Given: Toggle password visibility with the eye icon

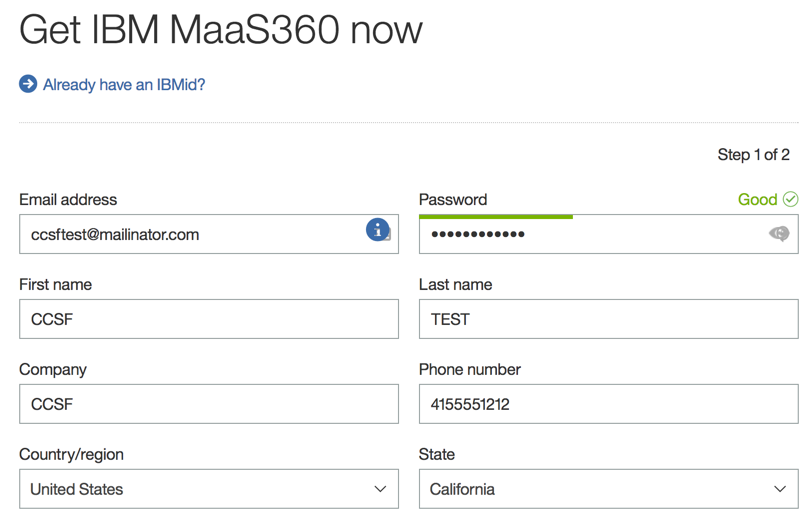Looking at the screenshot, I should 778,234.
